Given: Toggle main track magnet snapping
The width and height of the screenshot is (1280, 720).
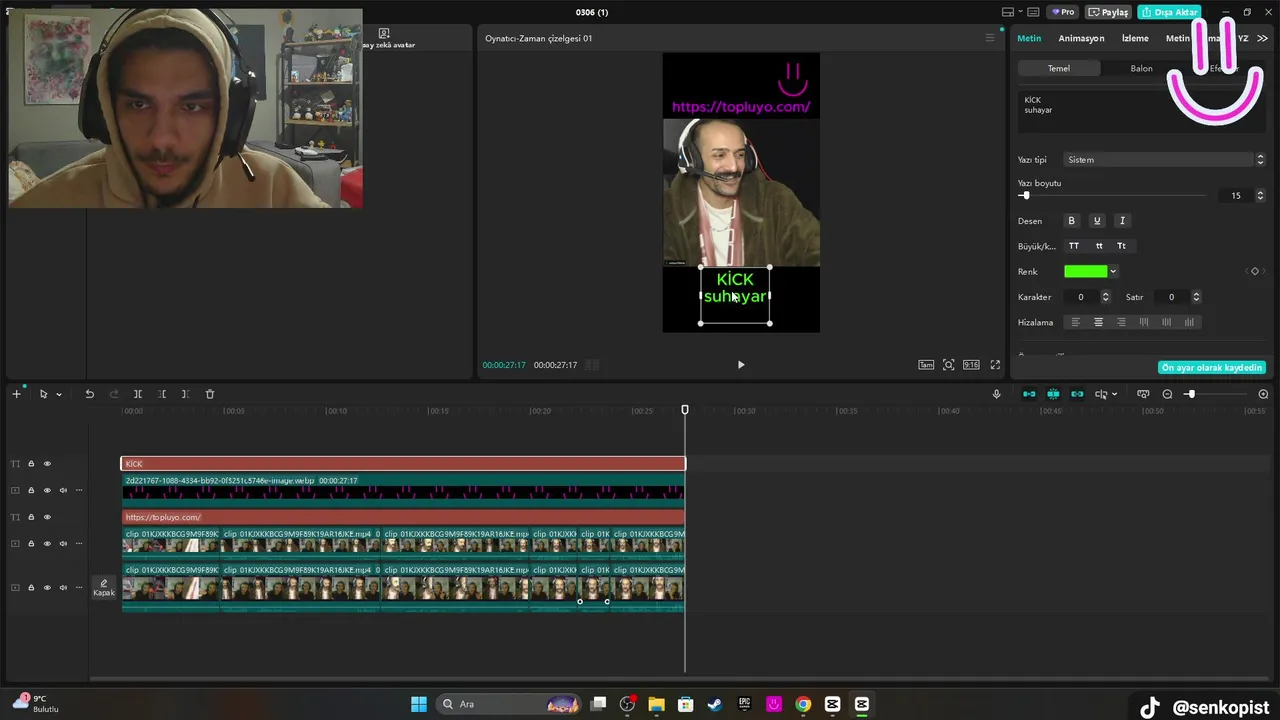Looking at the screenshot, I should pyautogui.click(x=1029, y=394).
